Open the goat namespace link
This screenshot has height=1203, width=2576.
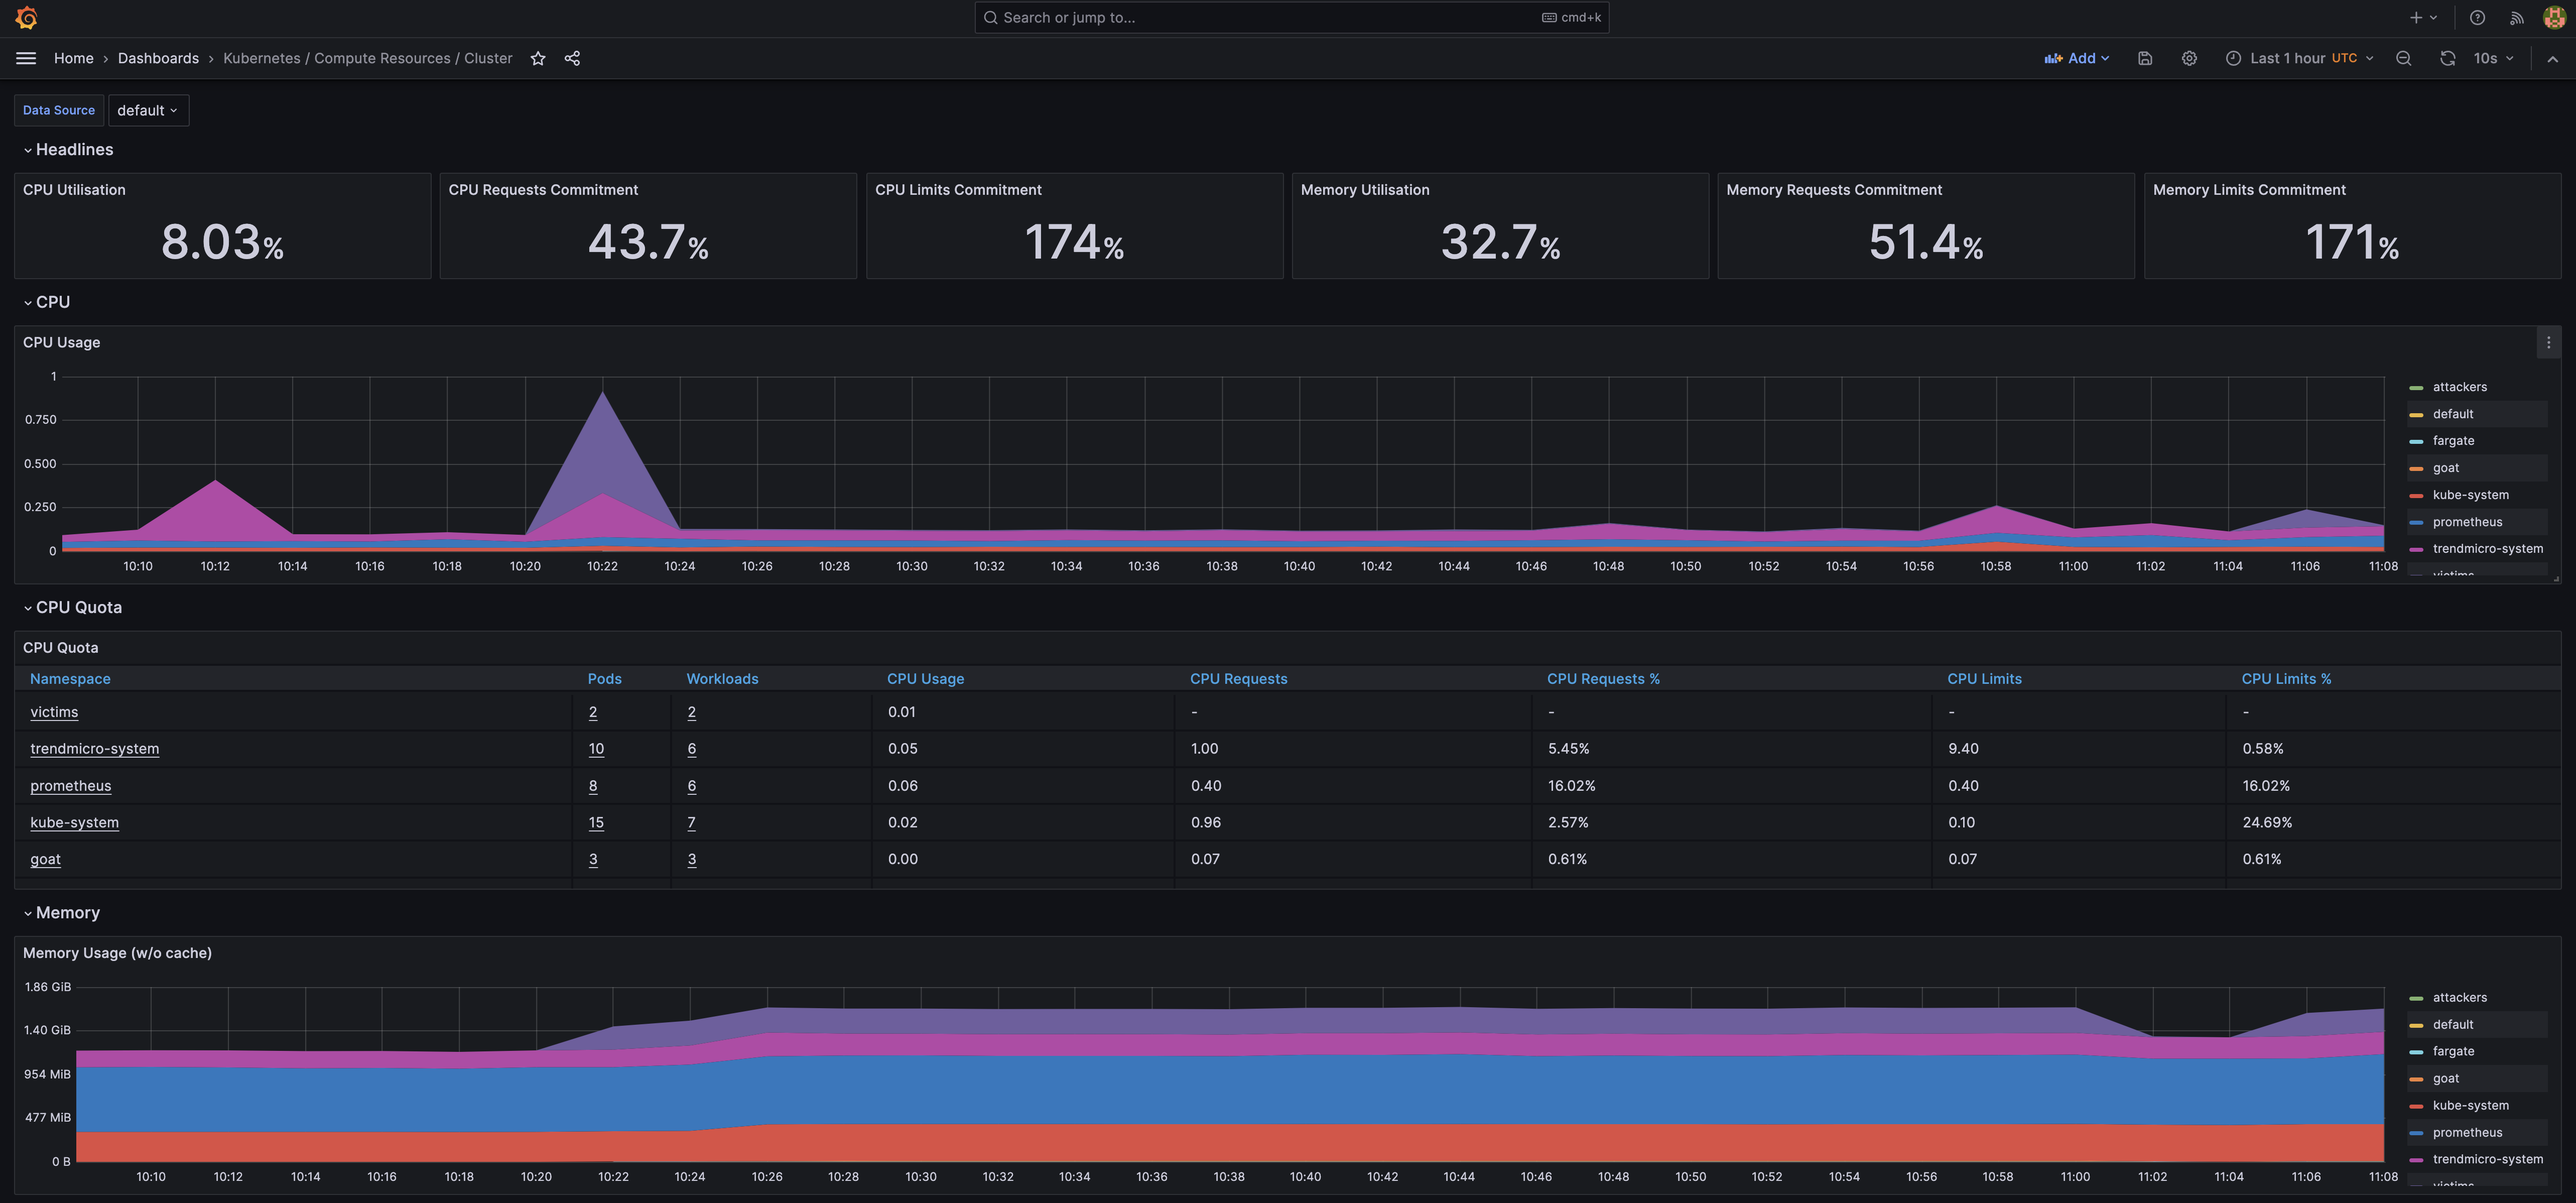pyautogui.click(x=45, y=859)
